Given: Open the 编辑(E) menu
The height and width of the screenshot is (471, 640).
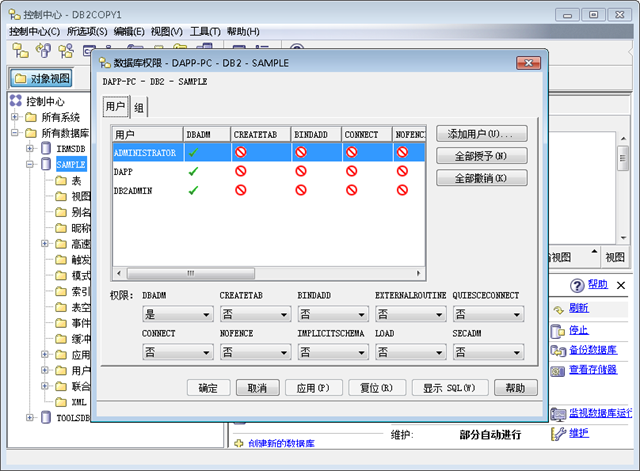Looking at the screenshot, I should (129, 32).
